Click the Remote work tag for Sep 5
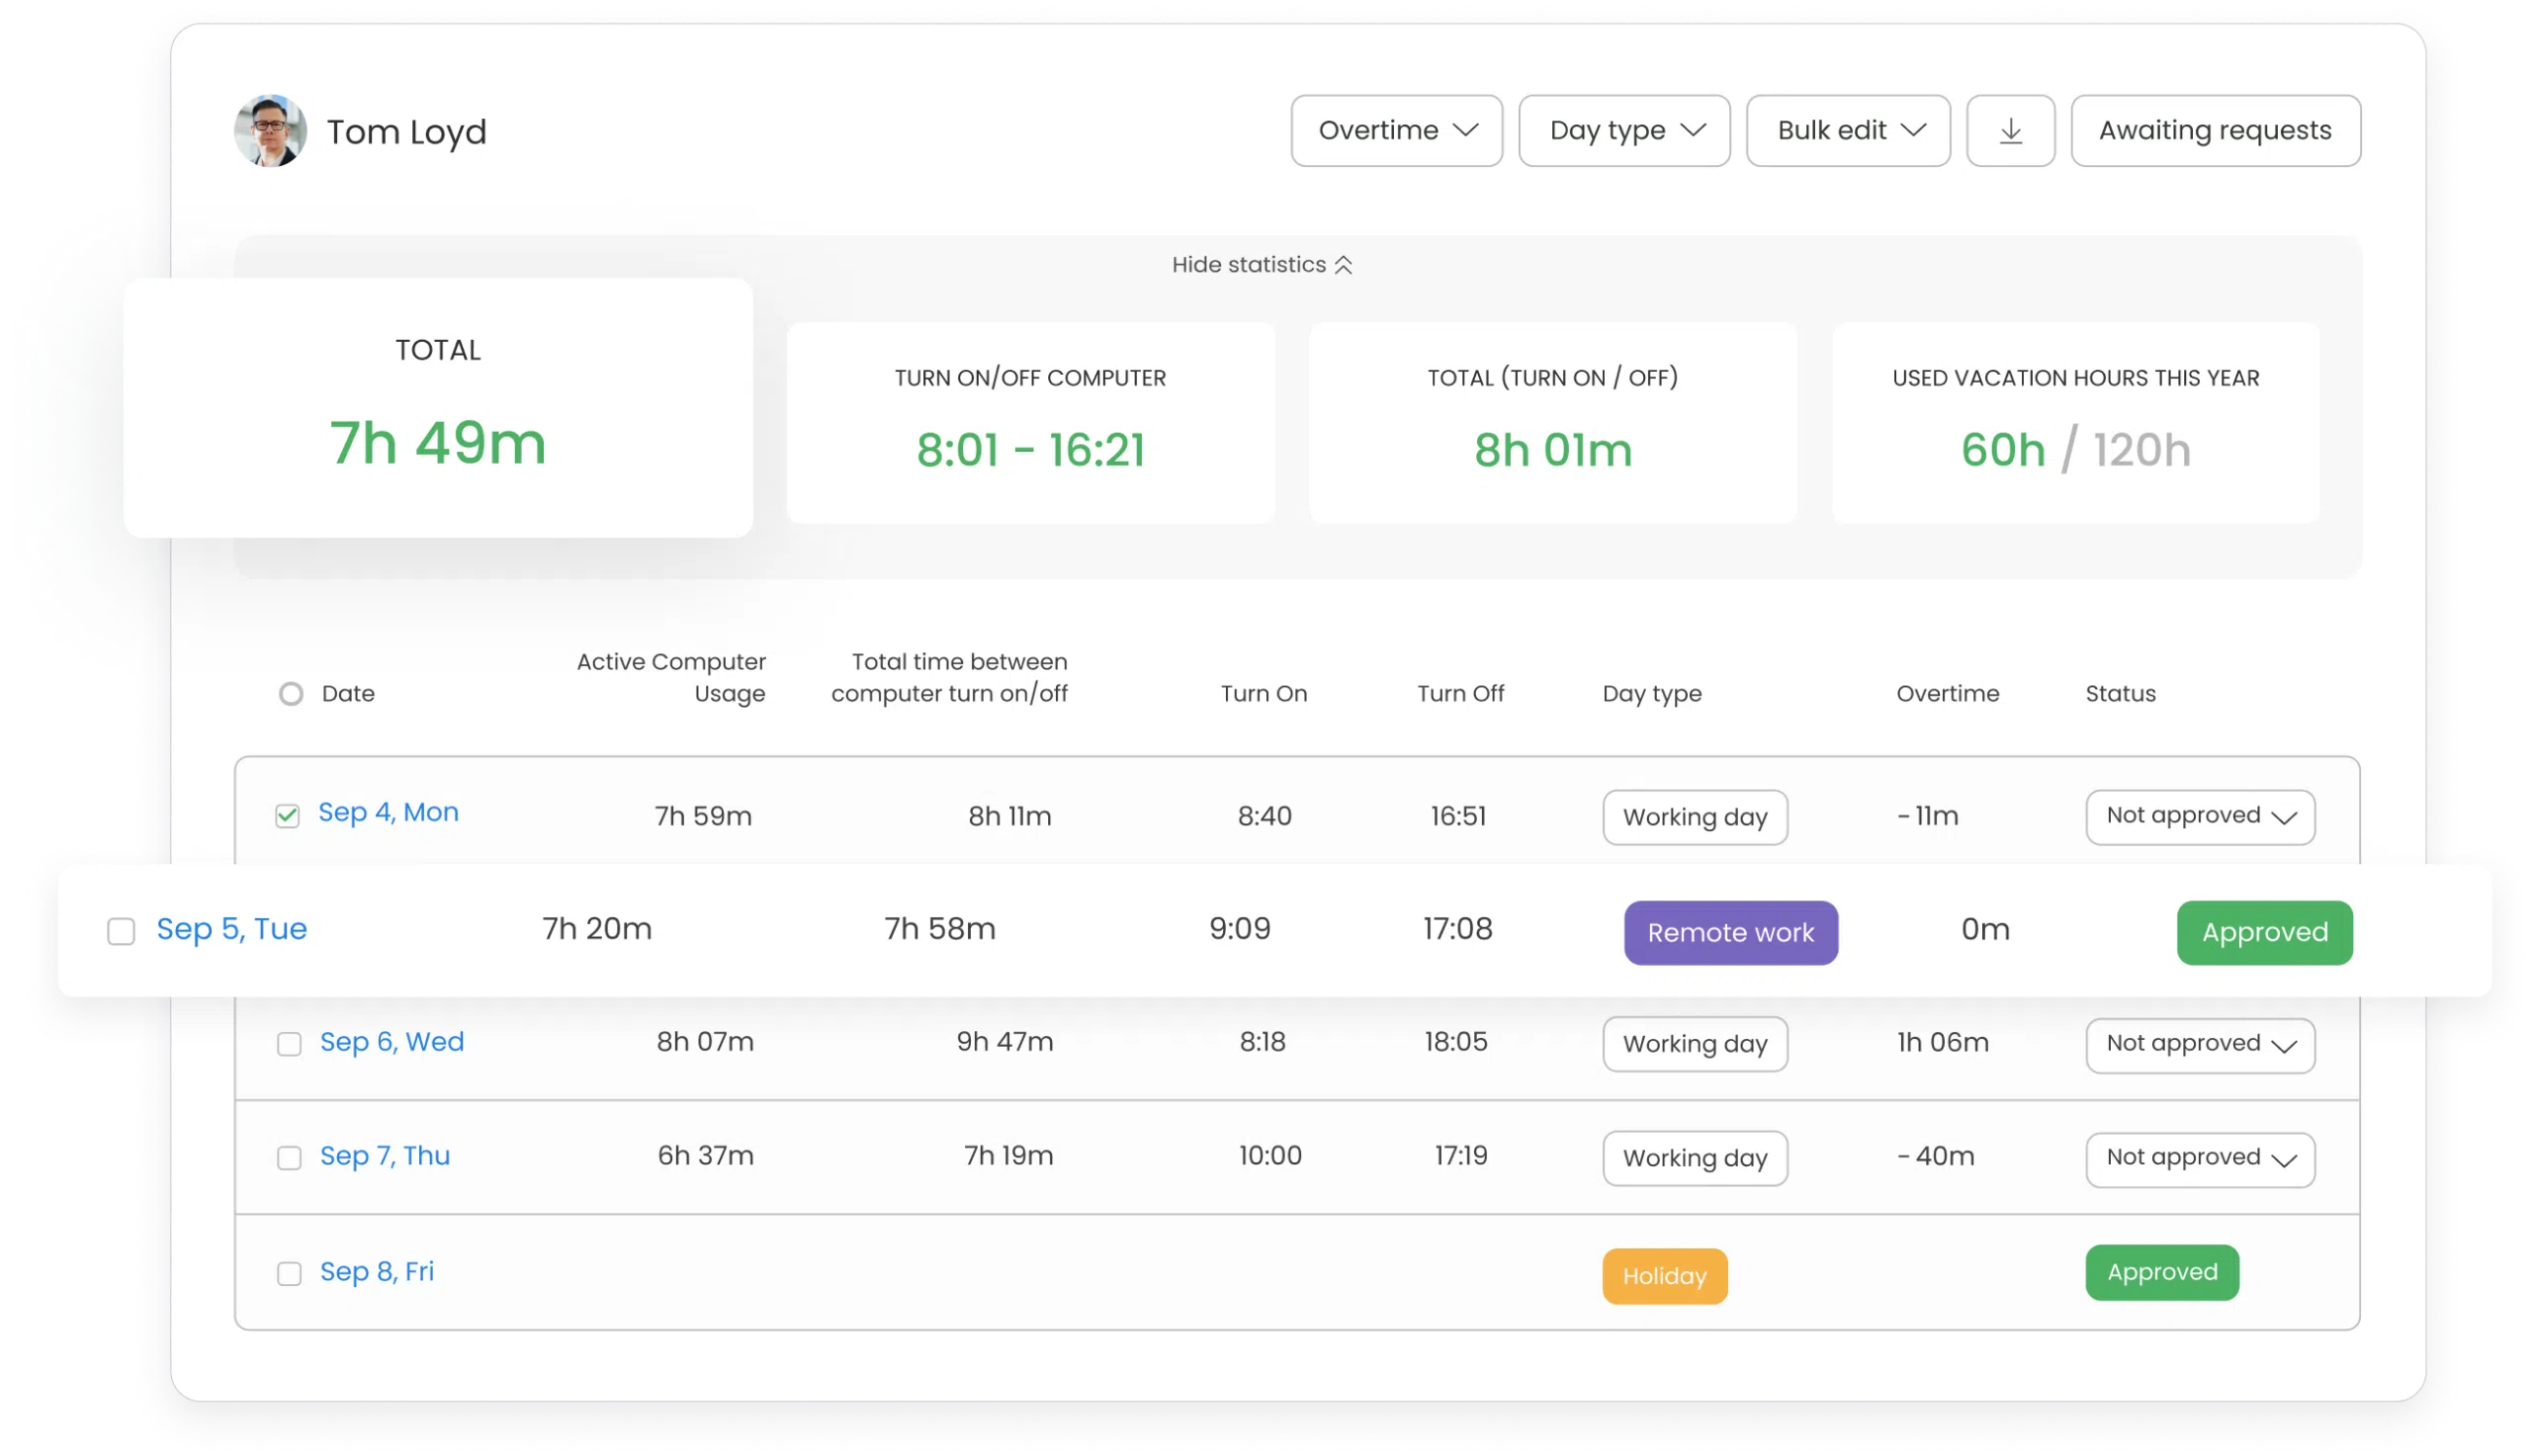Screen dimensions: 2531x1456 point(1730,932)
